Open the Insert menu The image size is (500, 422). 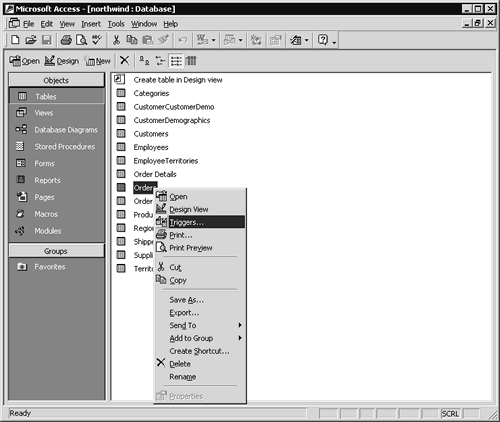91,24
